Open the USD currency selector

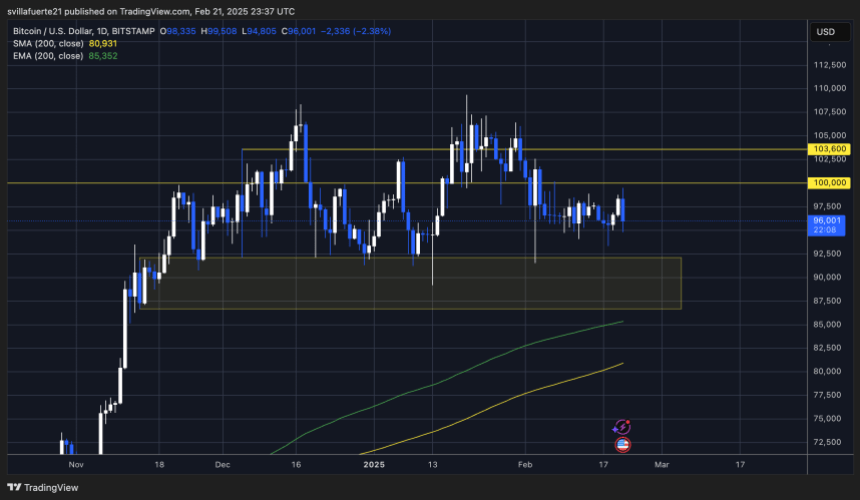pos(825,32)
